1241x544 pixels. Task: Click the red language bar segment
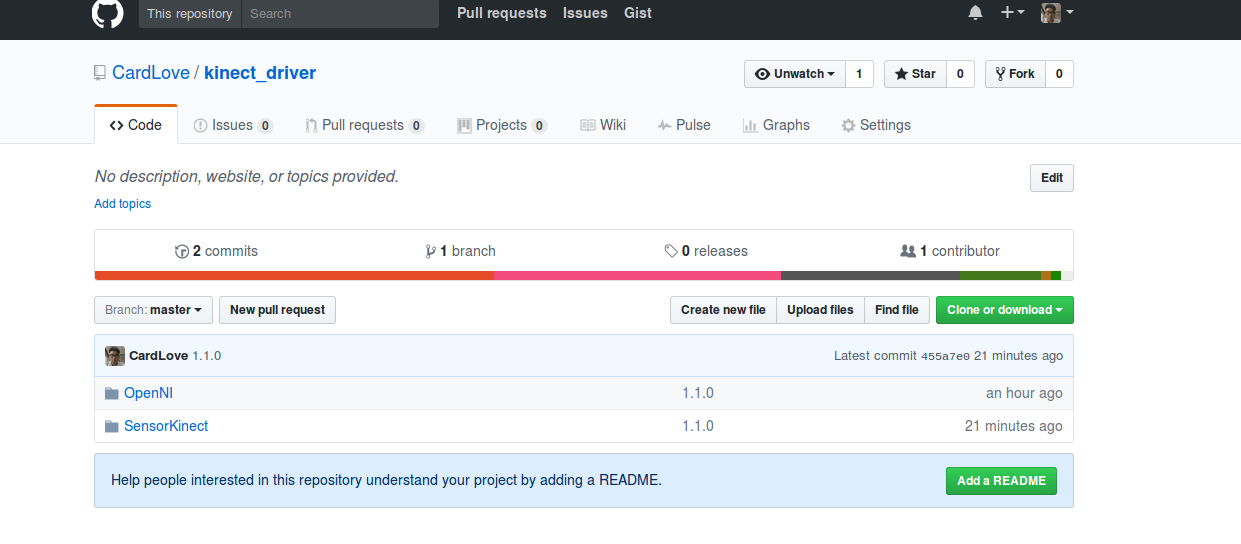(x=294, y=276)
